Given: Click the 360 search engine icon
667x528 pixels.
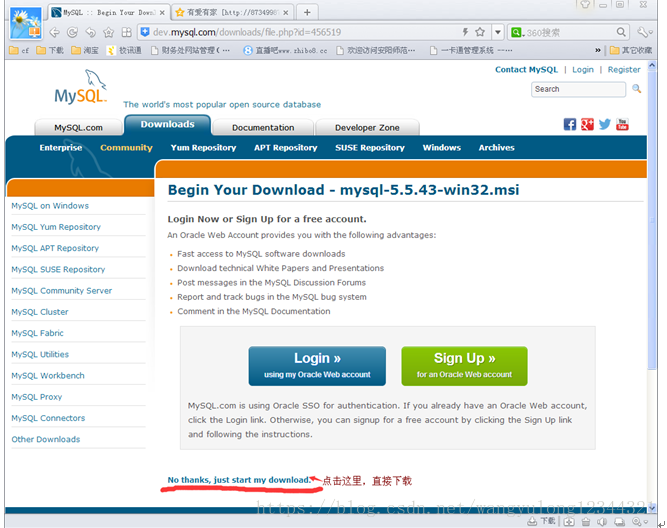Looking at the screenshot, I should (x=516, y=32).
